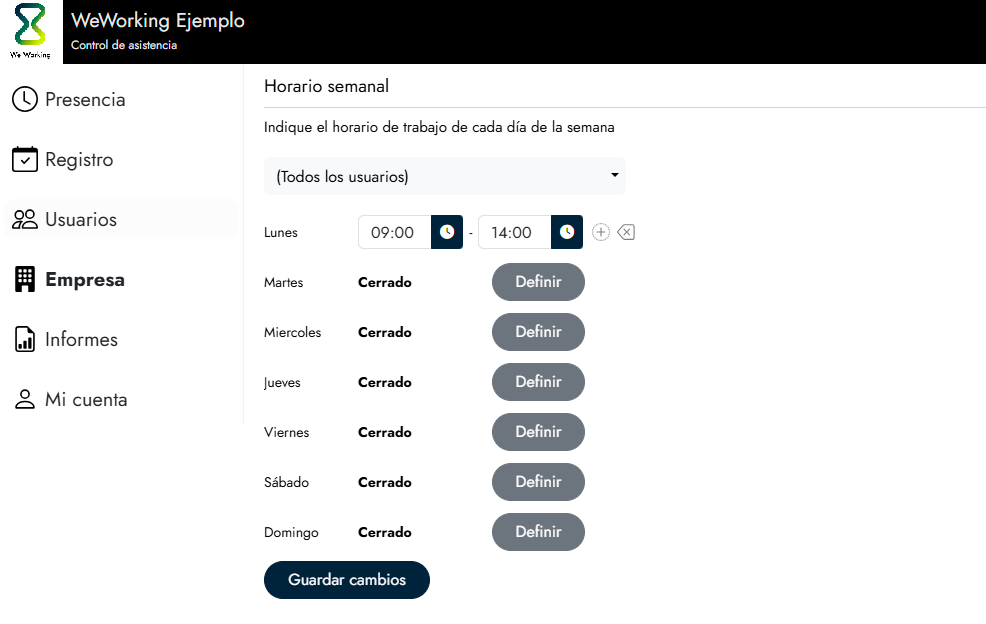Image resolution: width=986 pixels, height=624 pixels.
Task: Open the start time clock picker
Action: (447, 232)
